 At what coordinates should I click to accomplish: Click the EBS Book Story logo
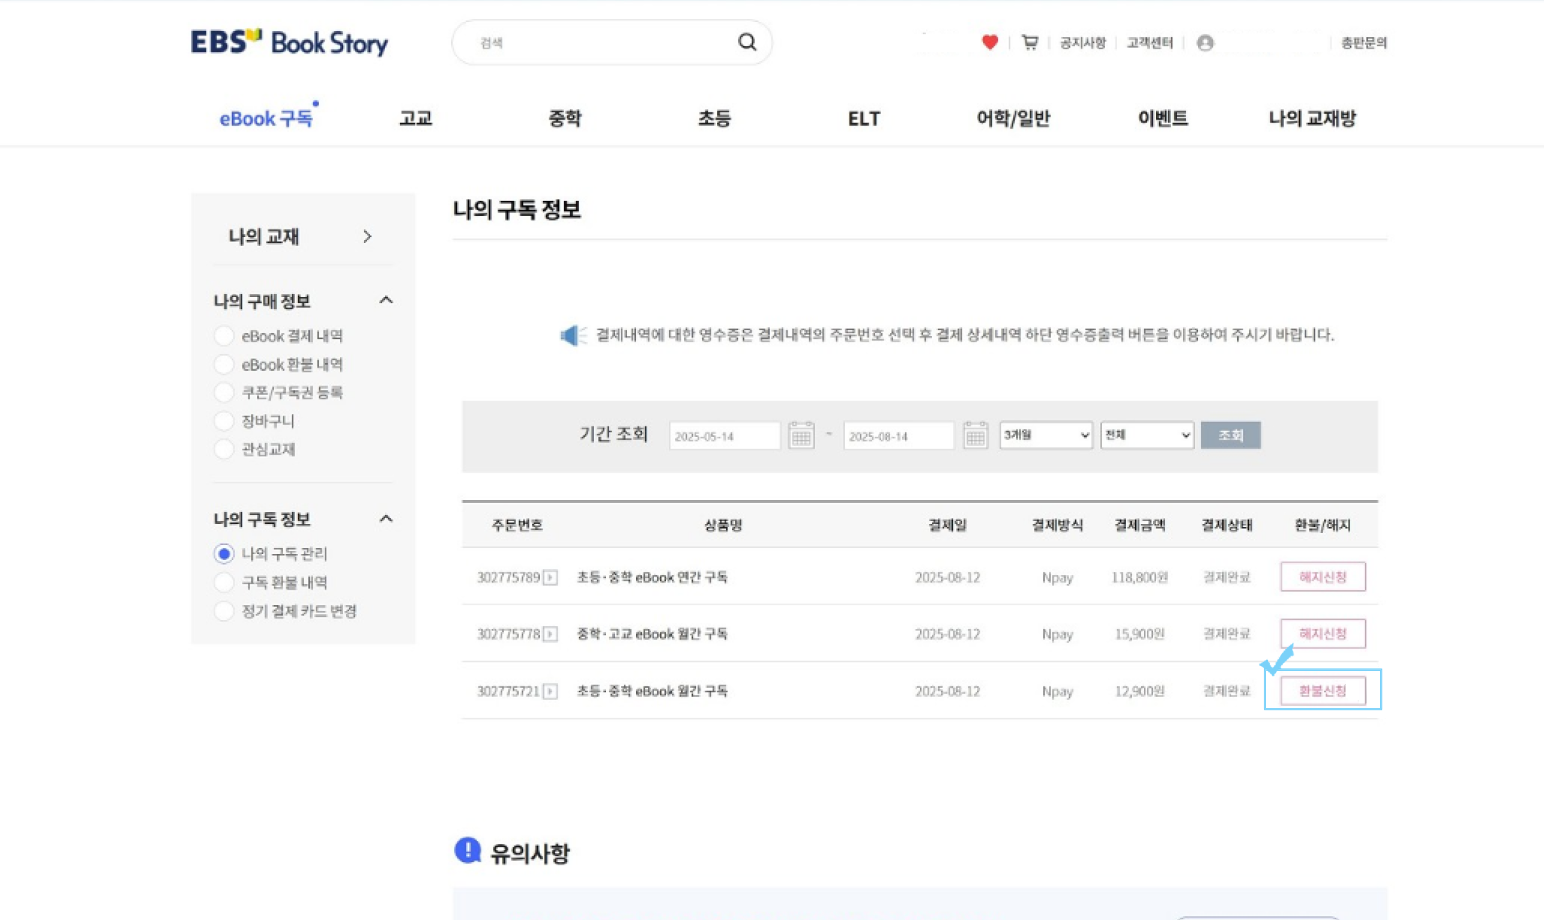click(x=290, y=42)
